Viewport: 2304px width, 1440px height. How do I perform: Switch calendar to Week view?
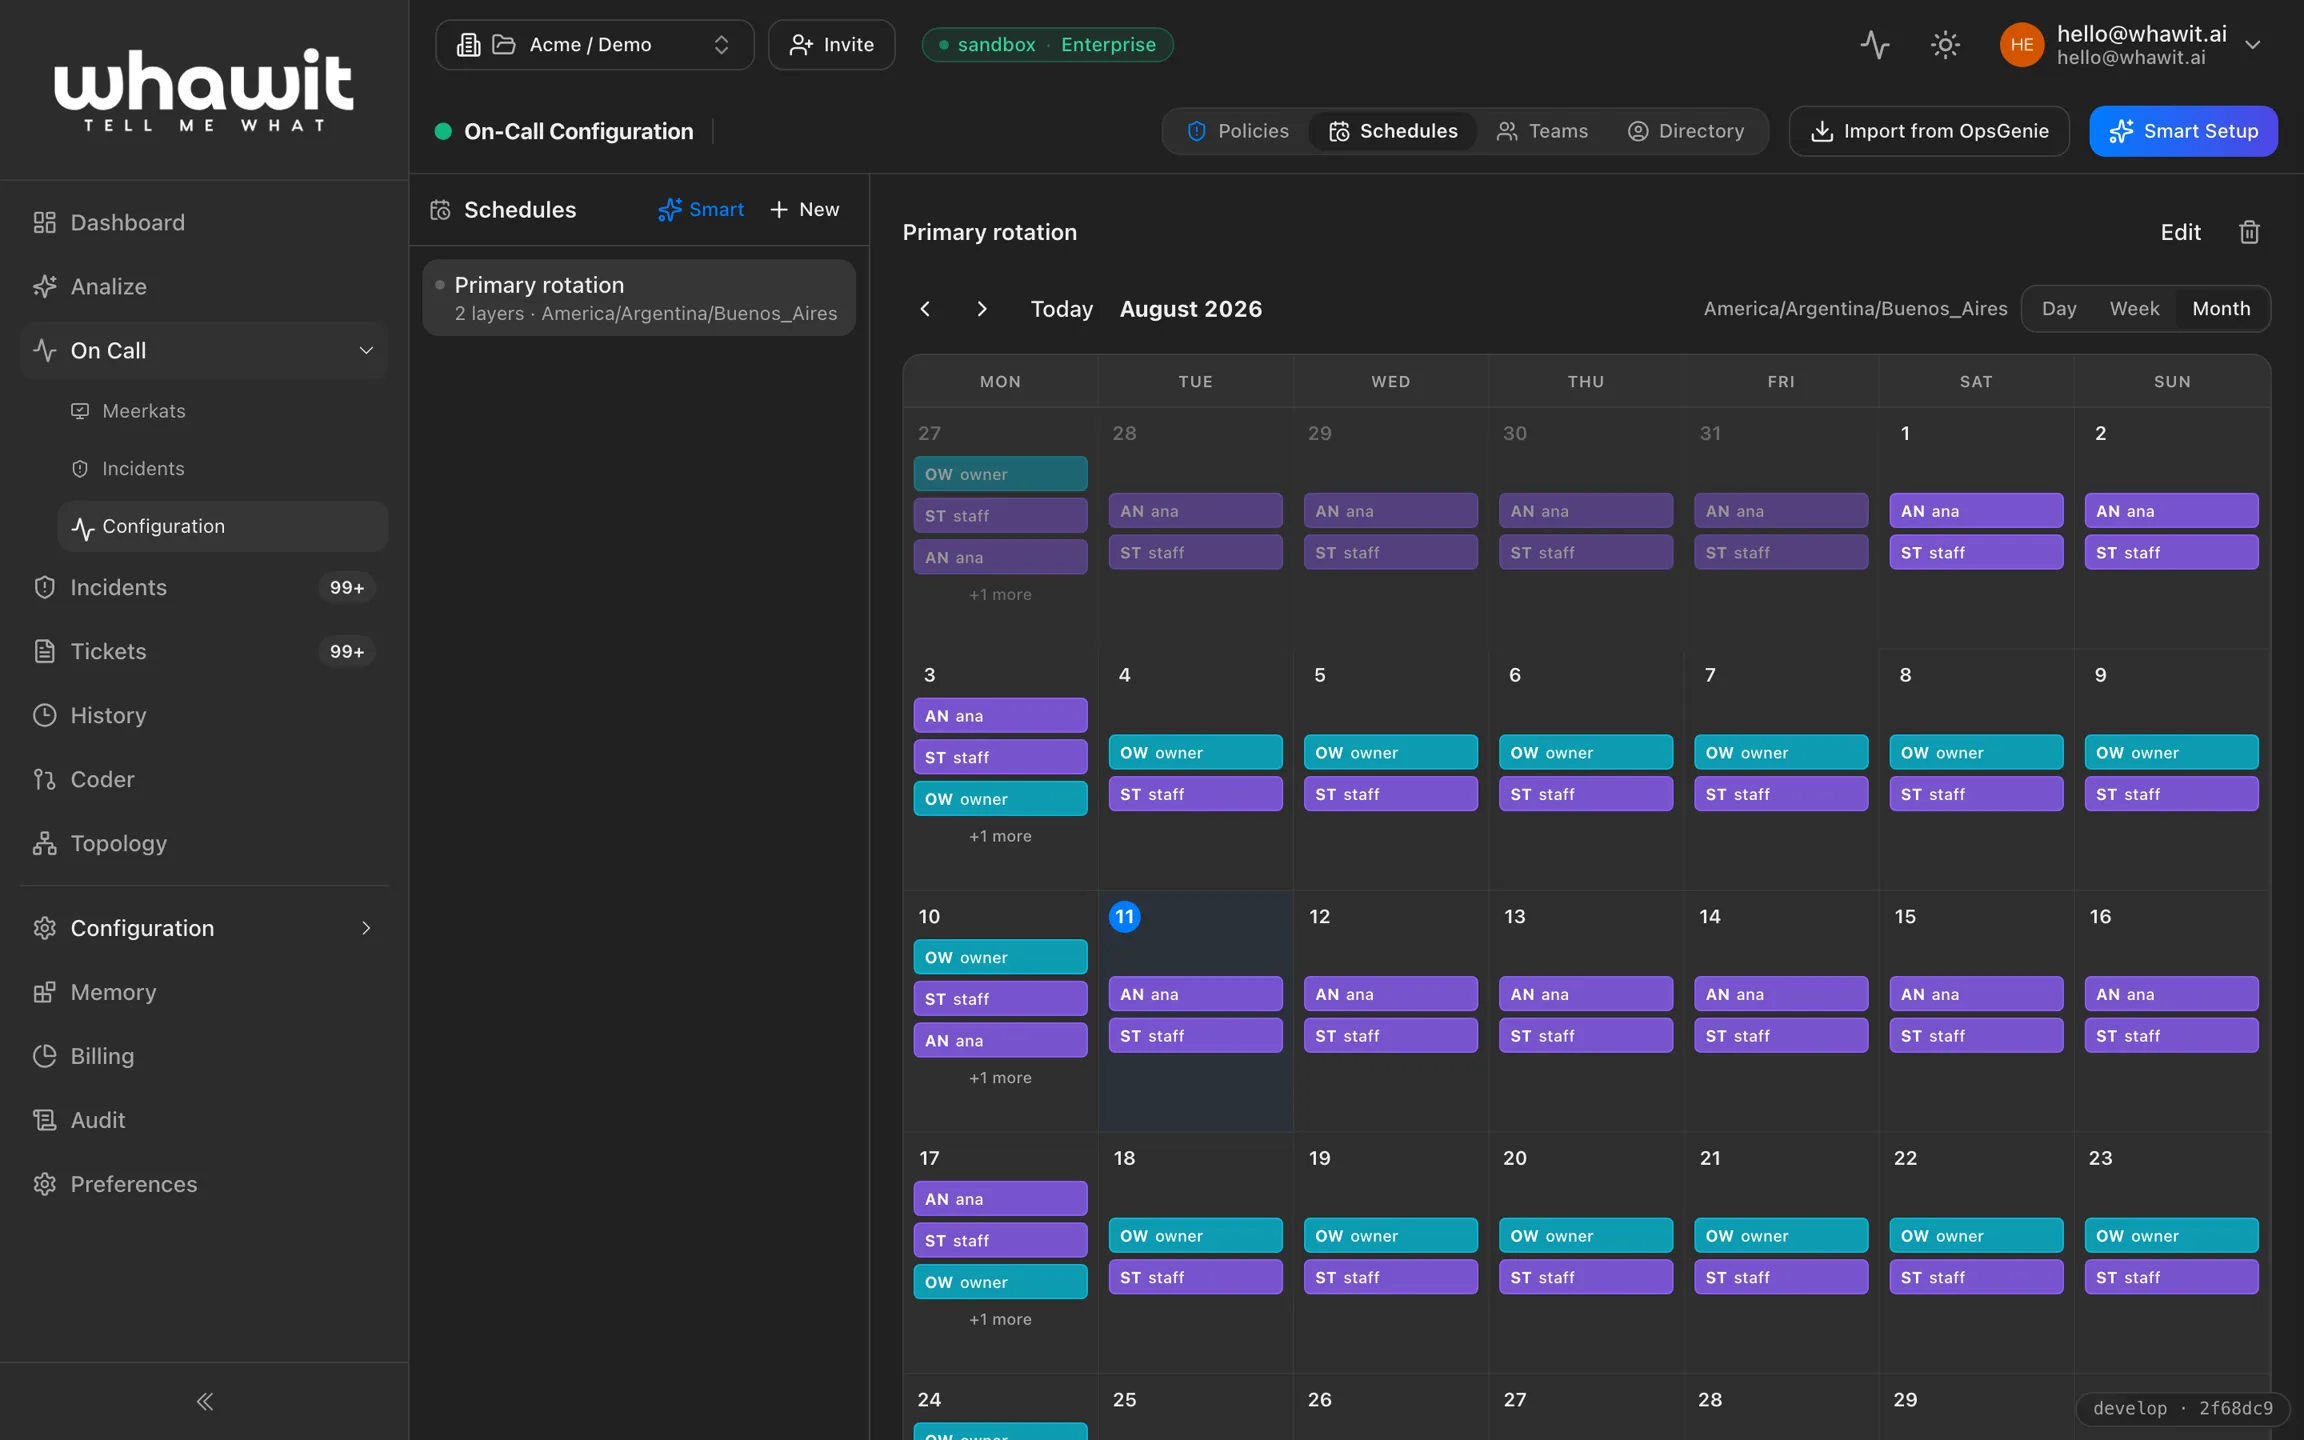[2135, 309]
